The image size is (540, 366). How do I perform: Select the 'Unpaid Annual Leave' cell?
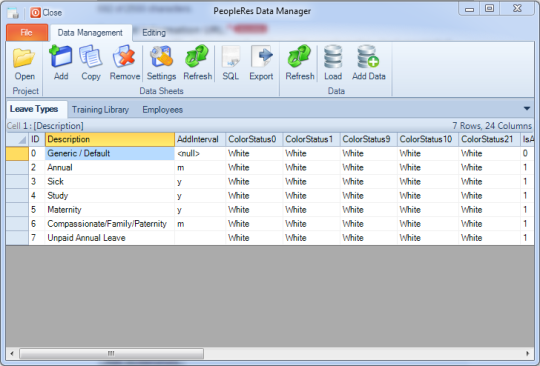[110, 238]
